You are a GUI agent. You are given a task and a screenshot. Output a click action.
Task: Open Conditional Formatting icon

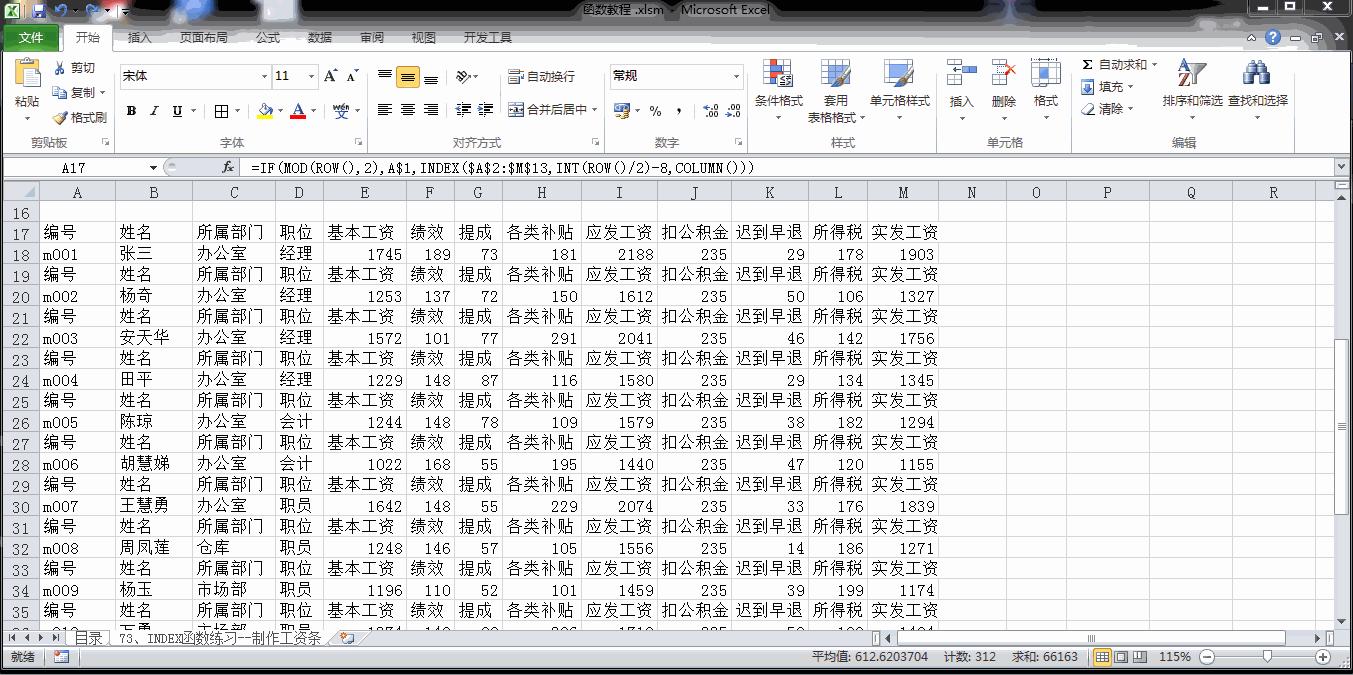click(x=778, y=75)
